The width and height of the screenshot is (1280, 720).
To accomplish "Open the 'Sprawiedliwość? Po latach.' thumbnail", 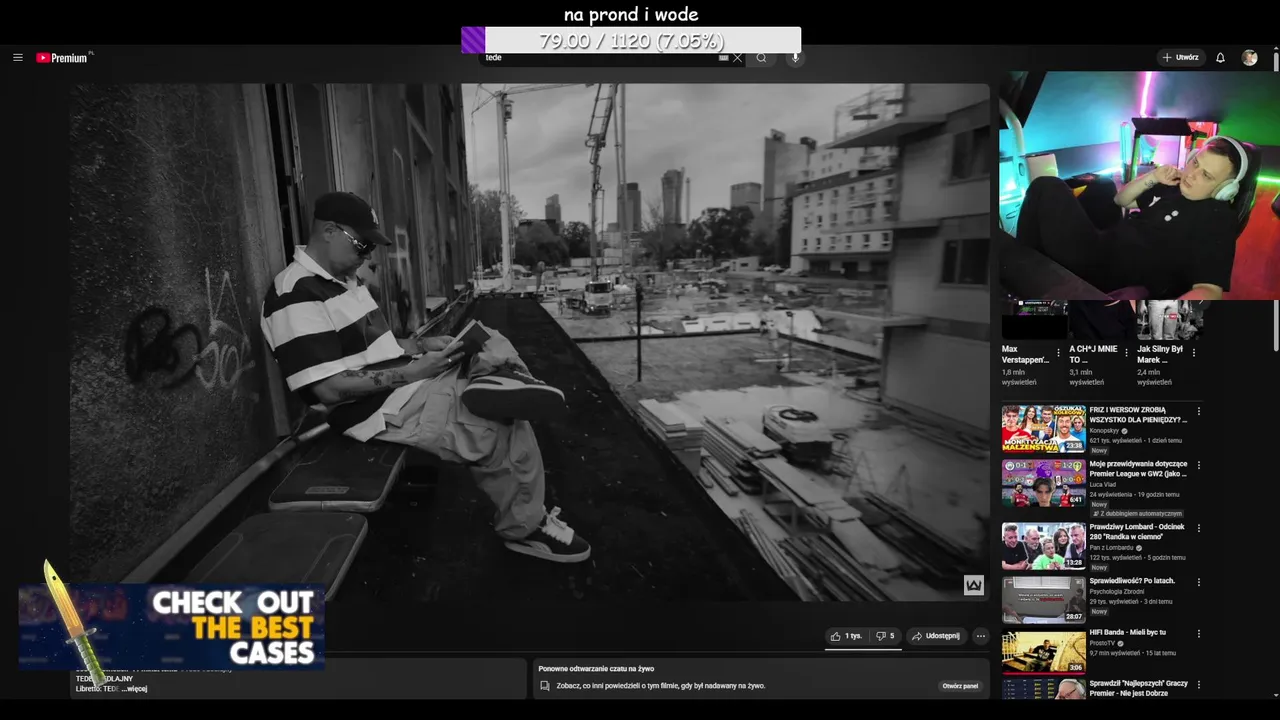I will pos(1044,600).
